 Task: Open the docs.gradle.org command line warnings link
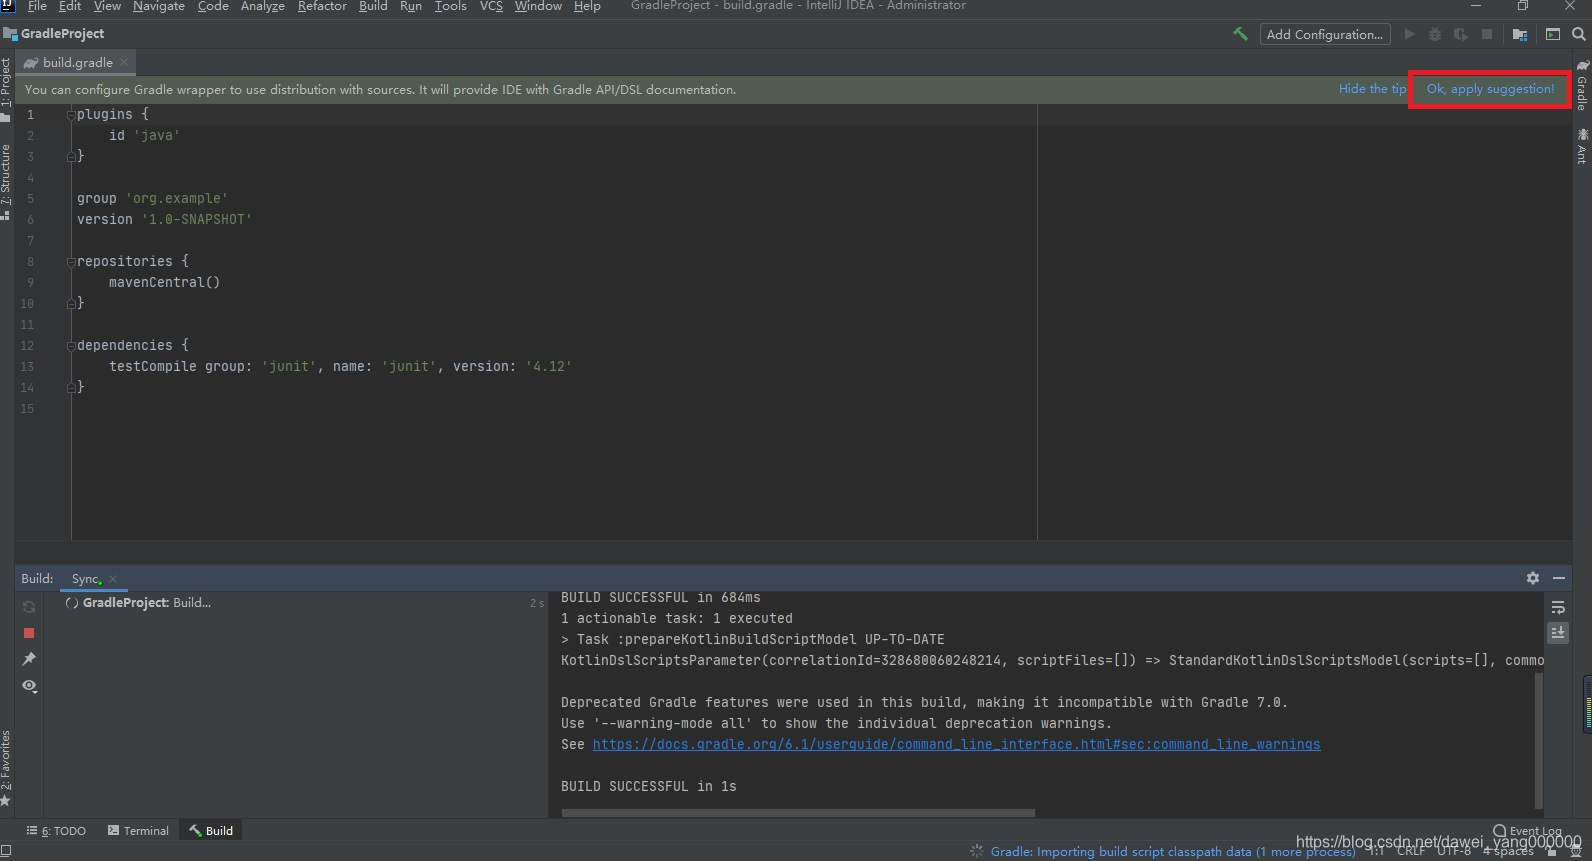(x=956, y=745)
